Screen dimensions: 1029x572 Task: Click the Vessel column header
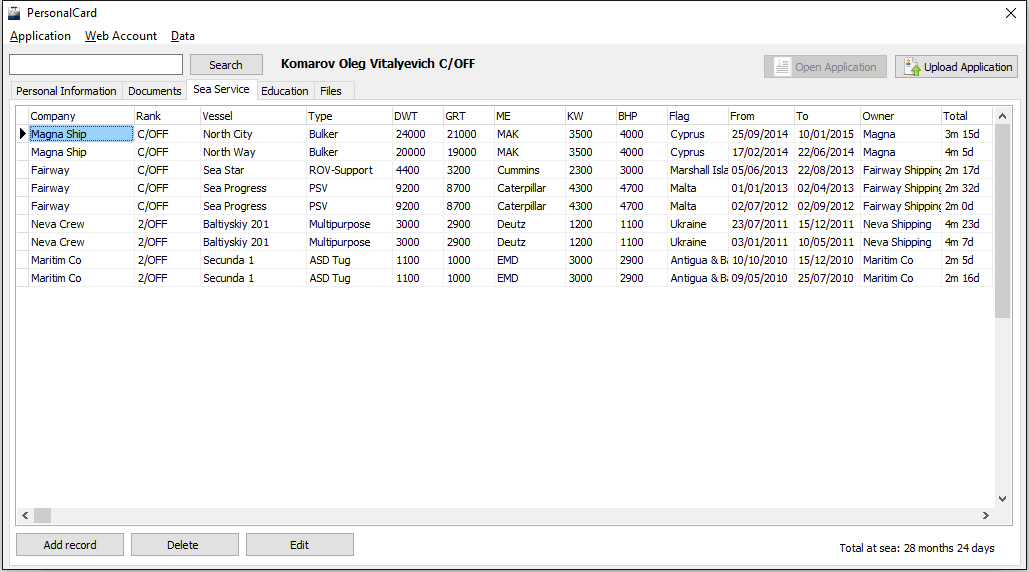coord(253,116)
